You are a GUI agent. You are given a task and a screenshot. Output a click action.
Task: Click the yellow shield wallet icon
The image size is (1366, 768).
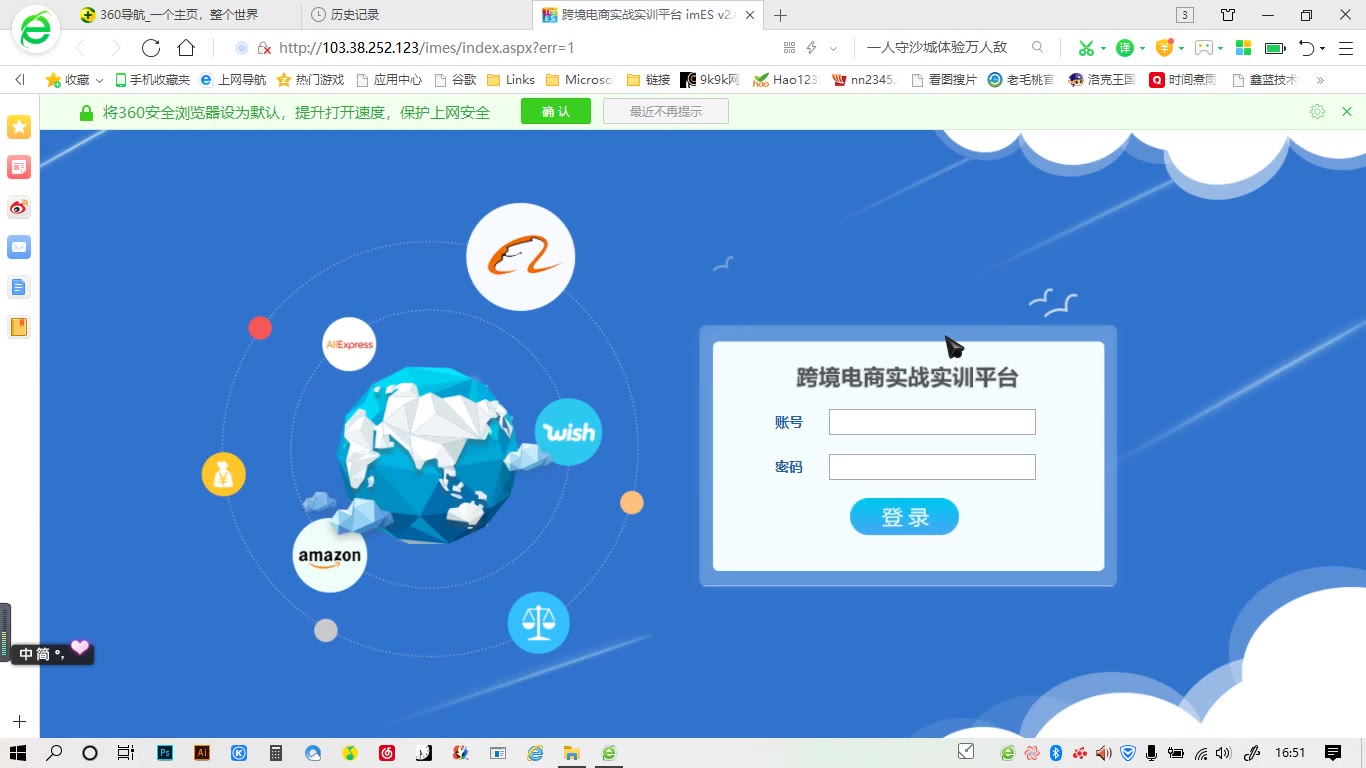1164,48
